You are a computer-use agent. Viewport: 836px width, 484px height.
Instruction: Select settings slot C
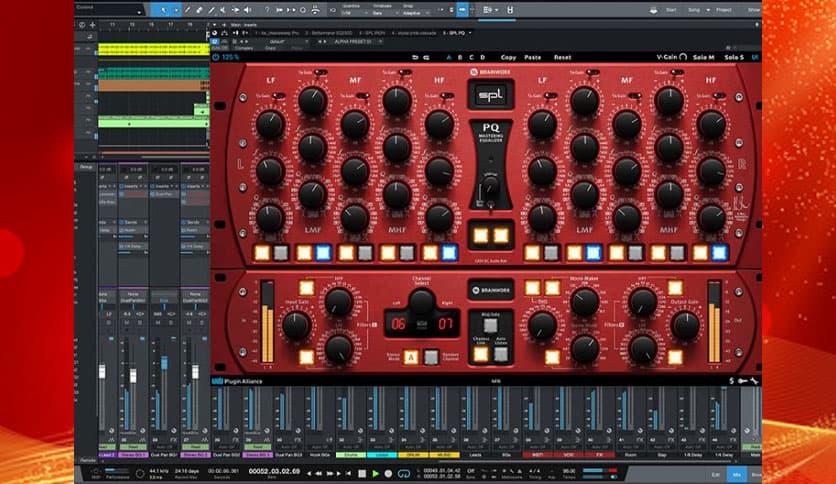(x=471, y=57)
